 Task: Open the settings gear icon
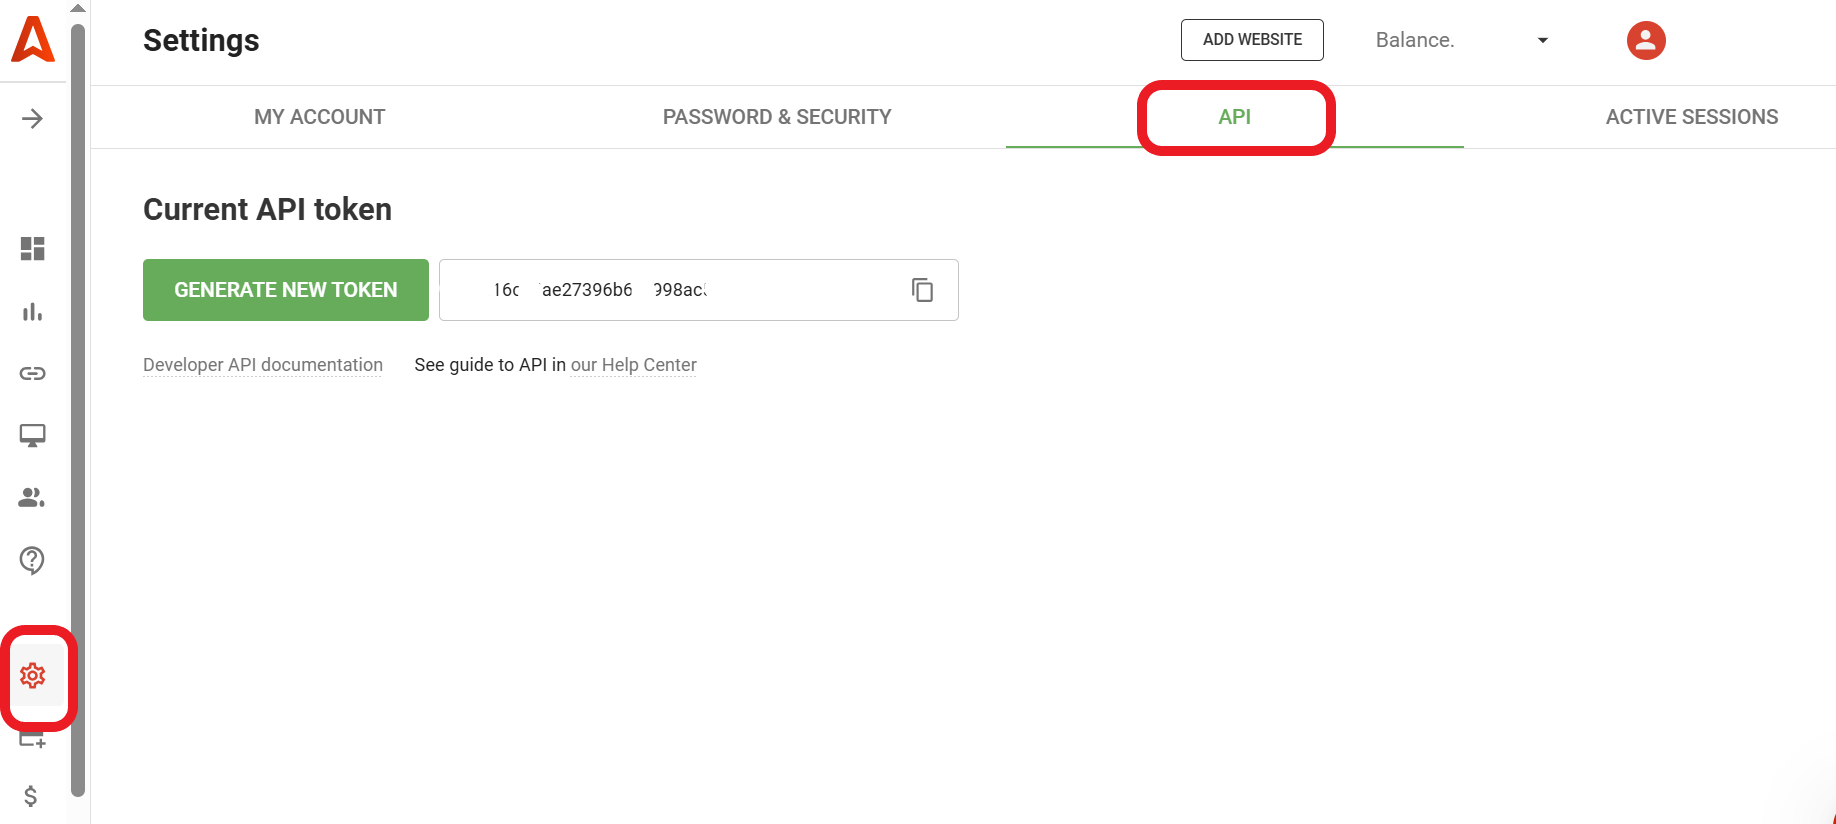[33, 676]
